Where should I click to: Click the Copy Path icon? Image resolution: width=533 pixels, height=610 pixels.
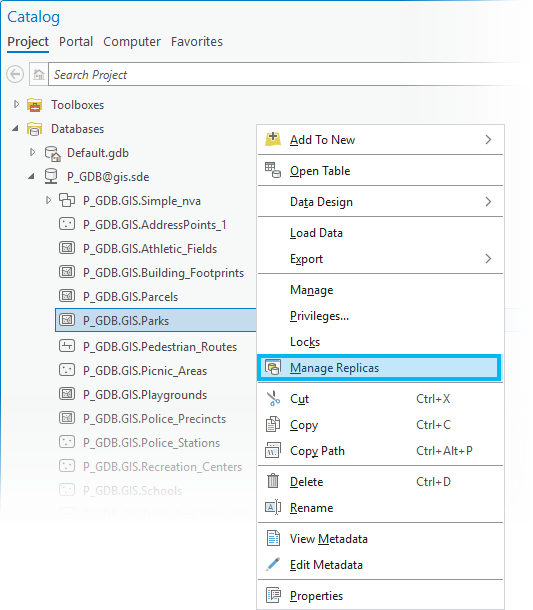tap(273, 450)
